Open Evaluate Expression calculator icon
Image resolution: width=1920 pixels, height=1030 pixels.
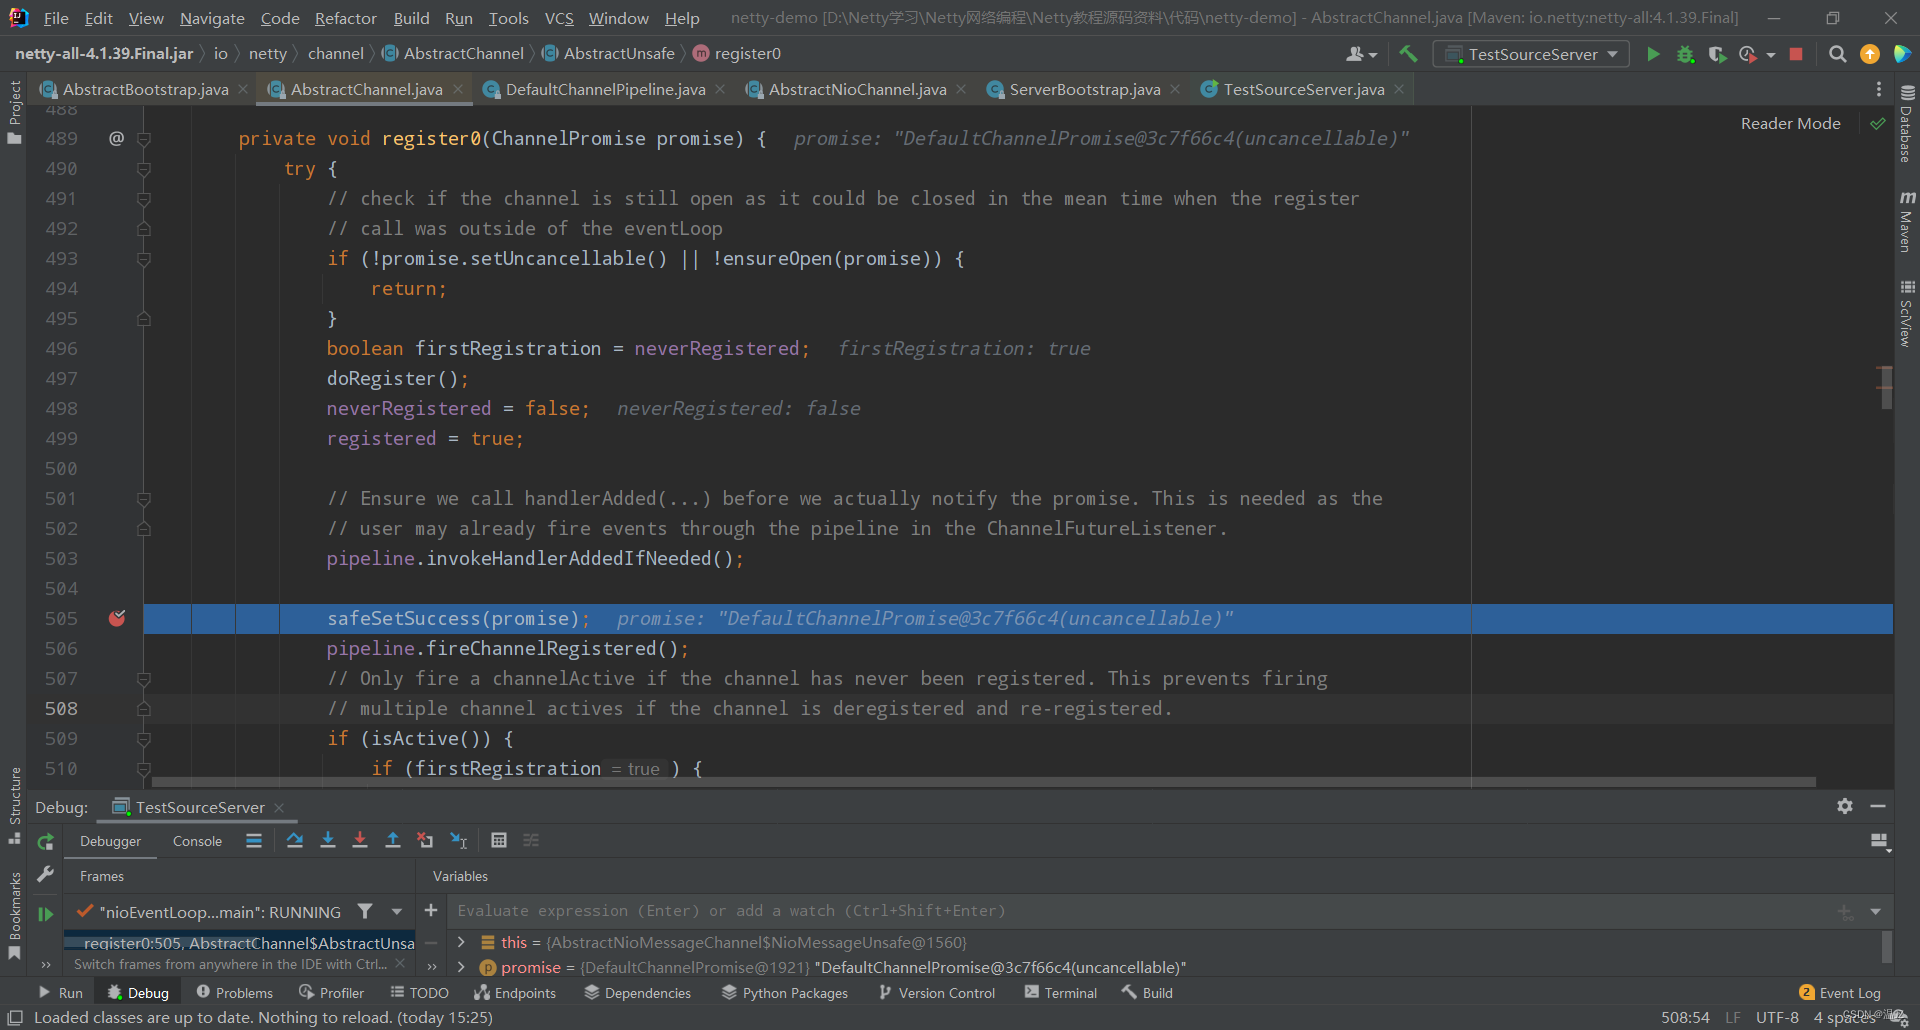point(499,840)
